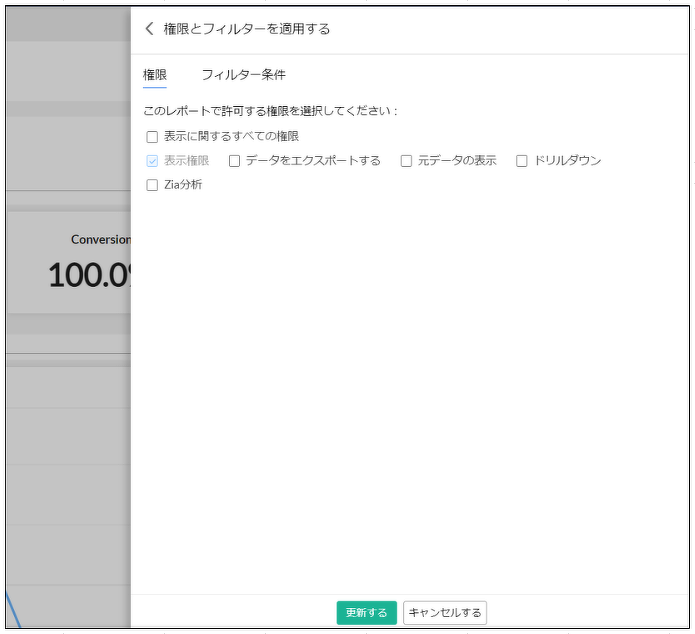This screenshot has height=634, width=695.
Task: Toggle the ドリルダウン checkbox
Action: click(x=521, y=161)
